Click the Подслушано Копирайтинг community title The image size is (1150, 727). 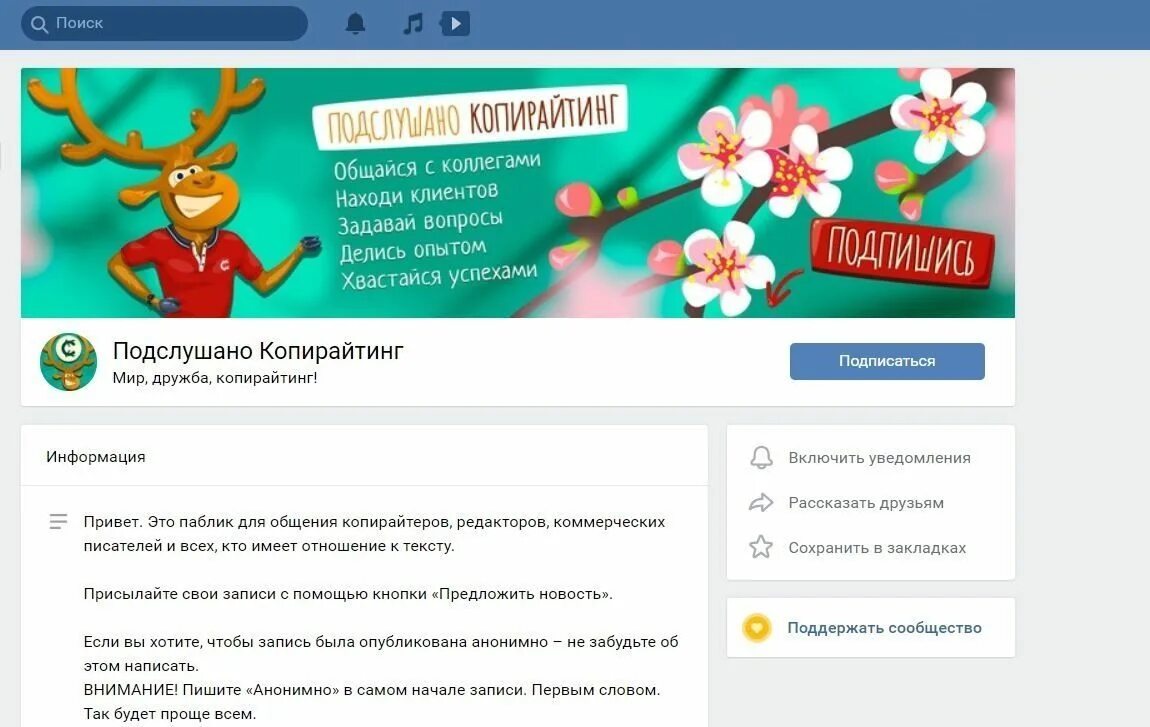pyautogui.click(x=258, y=351)
